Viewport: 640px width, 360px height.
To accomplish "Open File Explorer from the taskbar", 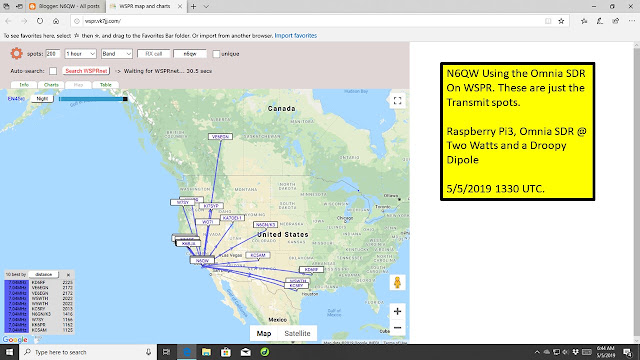I will click(x=206, y=352).
